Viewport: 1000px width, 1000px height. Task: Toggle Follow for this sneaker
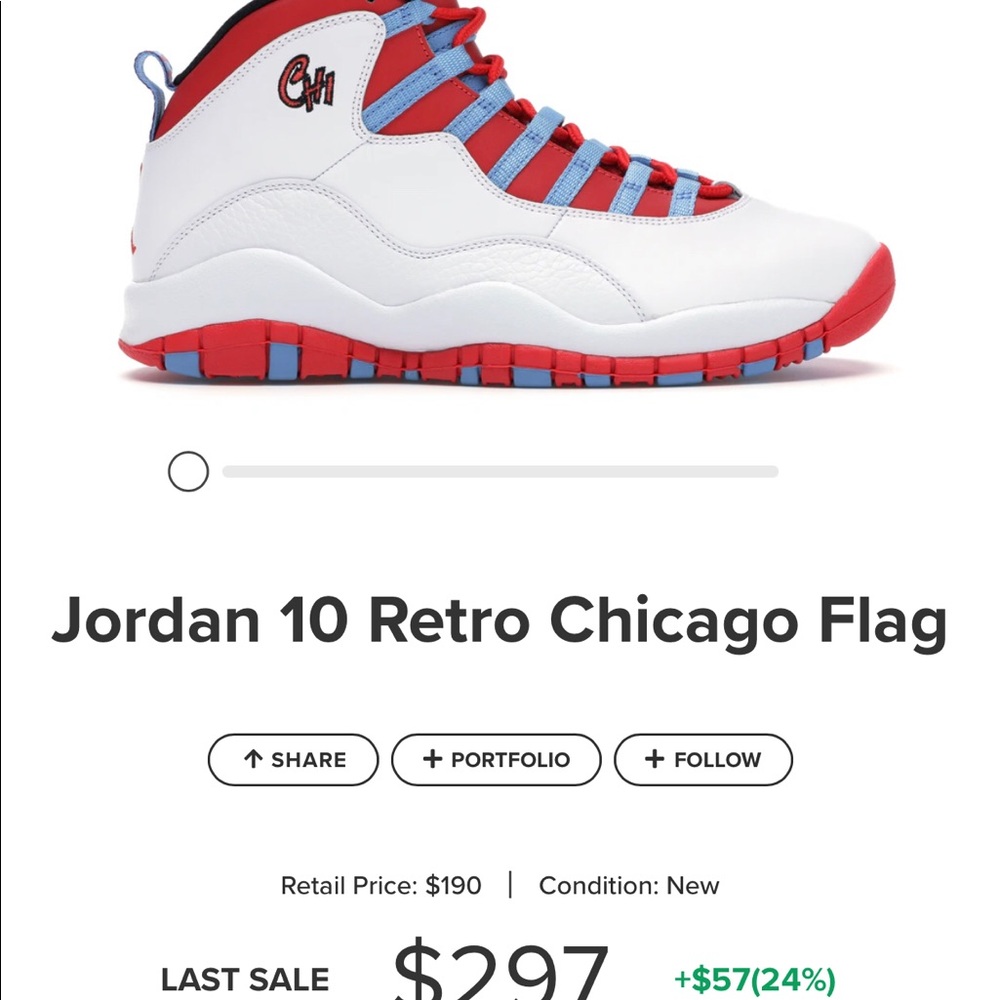tap(702, 759)
